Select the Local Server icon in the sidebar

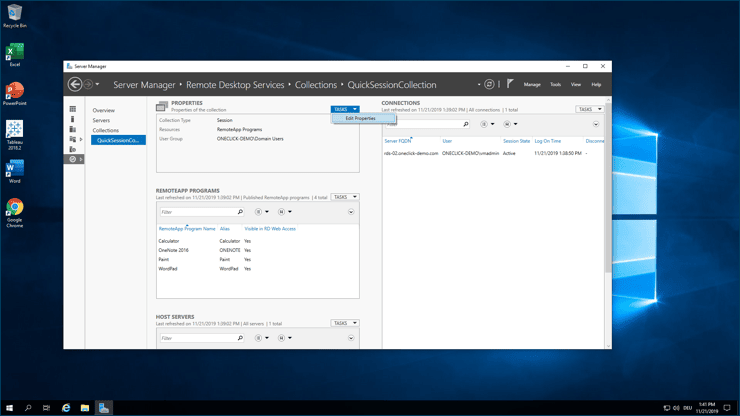click(73, 119)
